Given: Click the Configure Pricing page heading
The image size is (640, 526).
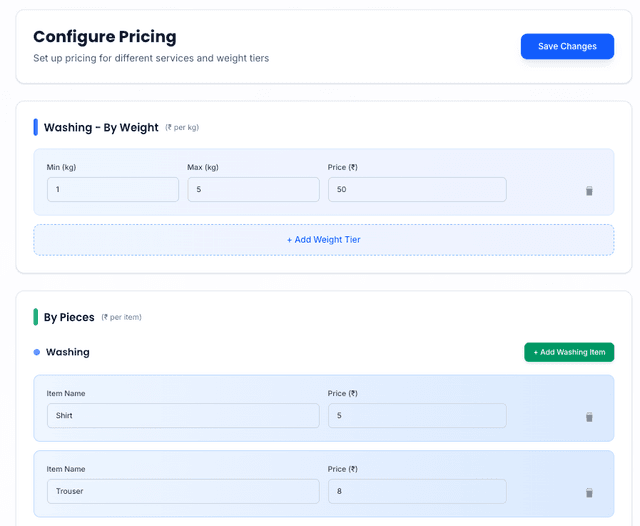Looking at the screenshot, I should click(104, 37).
